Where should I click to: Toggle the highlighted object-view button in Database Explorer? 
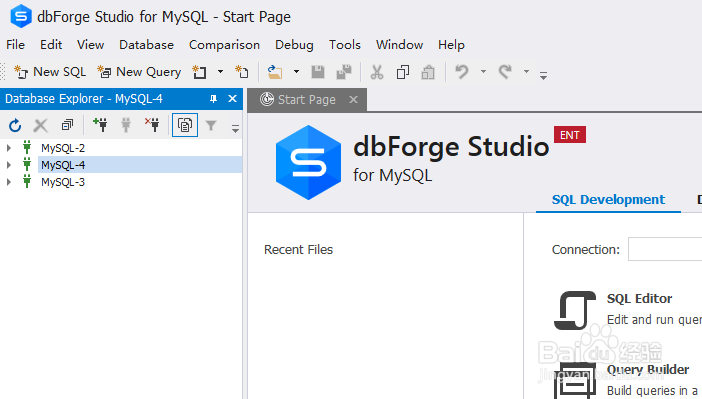pos(185,125)
